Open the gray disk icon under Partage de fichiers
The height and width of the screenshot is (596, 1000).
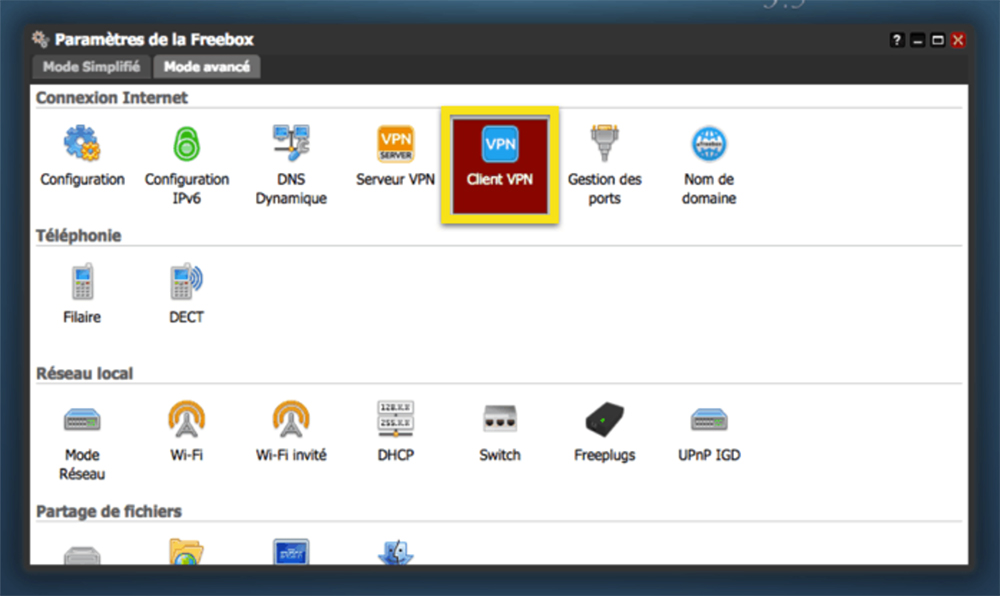click(x=82, y=555)
